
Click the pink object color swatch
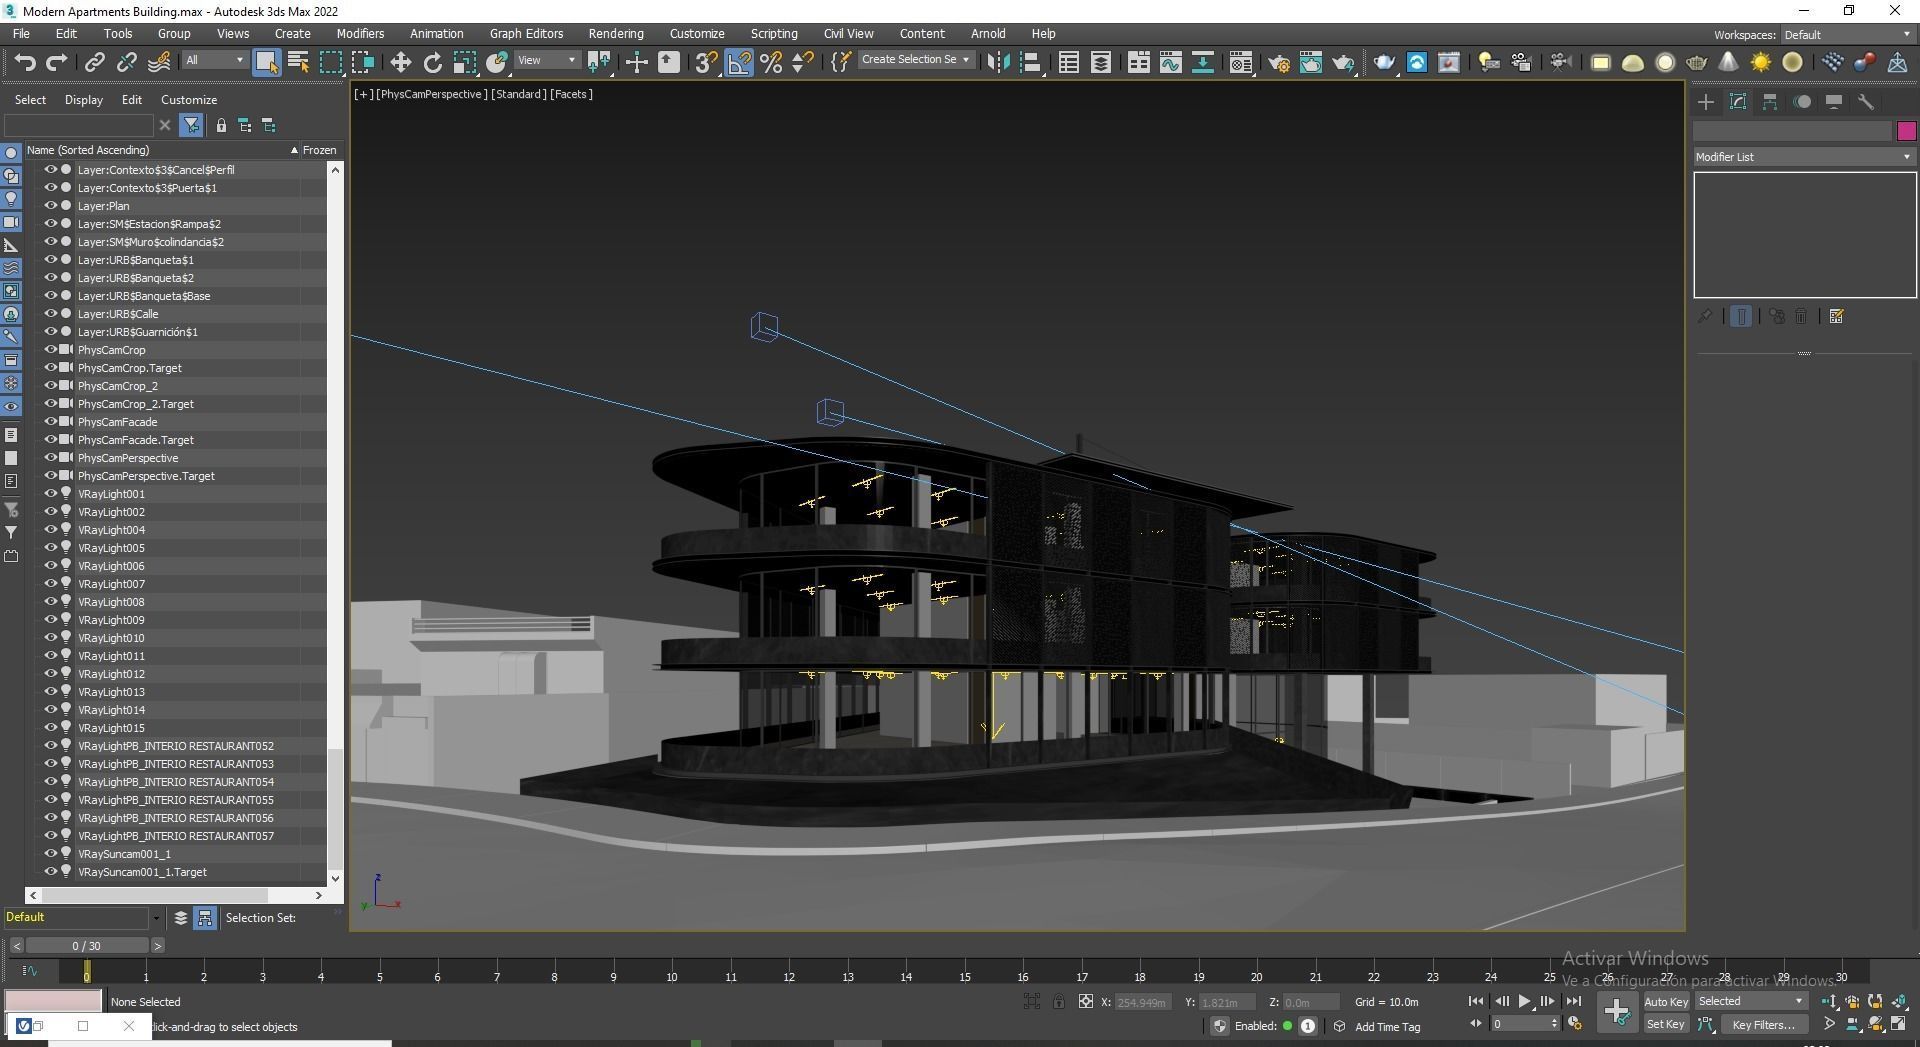tap(1906, 131)
